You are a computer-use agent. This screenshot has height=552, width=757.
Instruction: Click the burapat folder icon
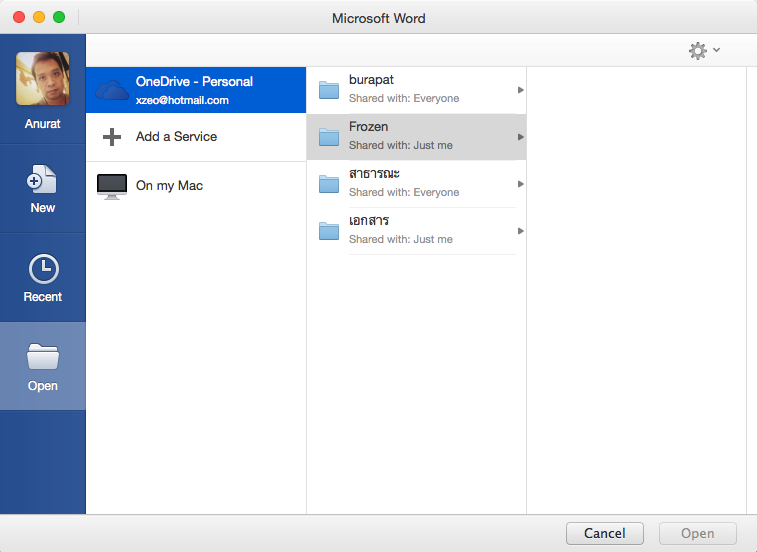tap(329, 90)
